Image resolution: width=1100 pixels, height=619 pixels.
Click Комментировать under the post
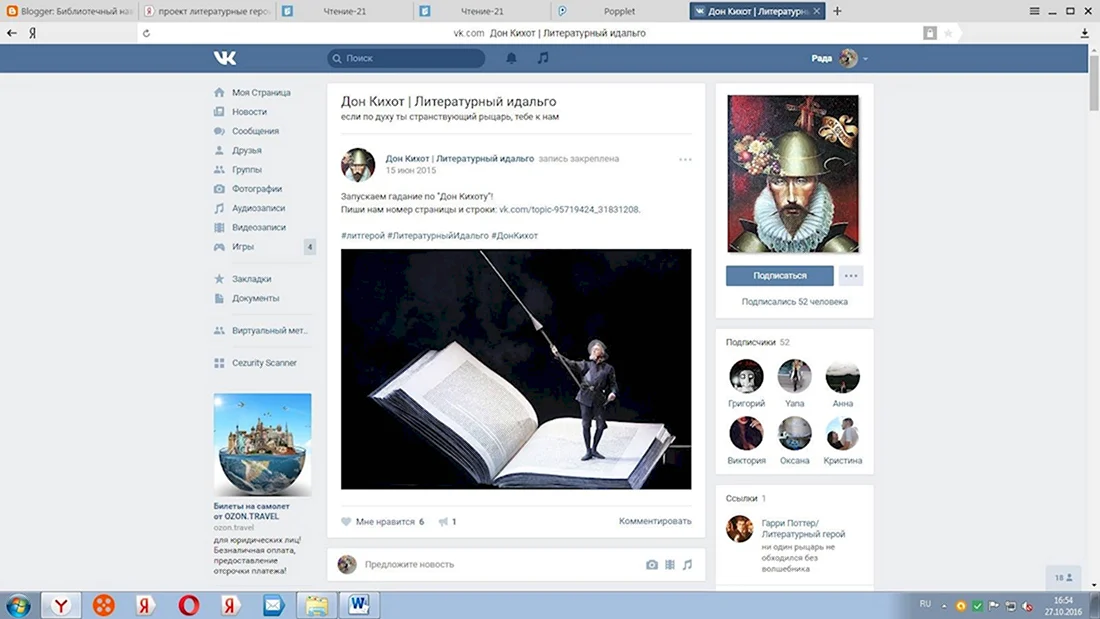coord(655,521)
